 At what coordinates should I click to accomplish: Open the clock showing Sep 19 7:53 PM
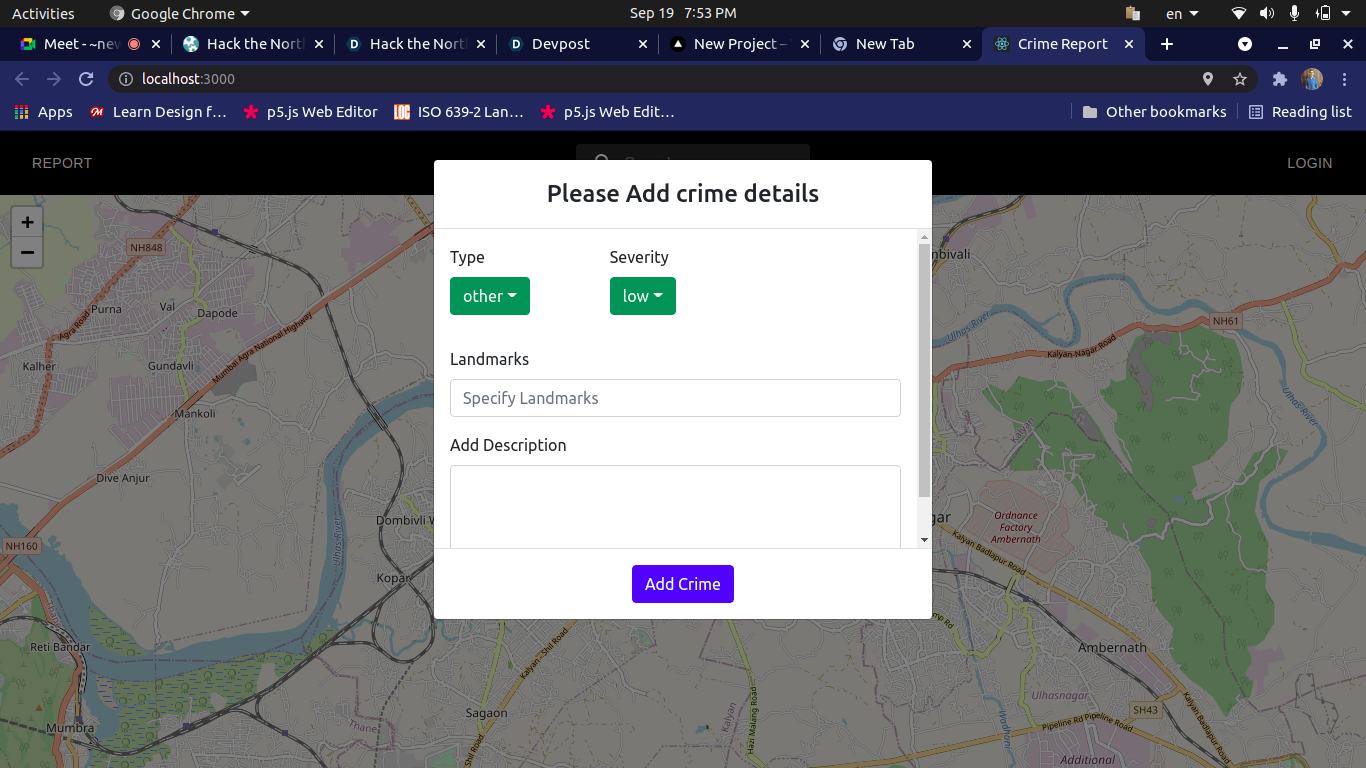click(683, 13)
